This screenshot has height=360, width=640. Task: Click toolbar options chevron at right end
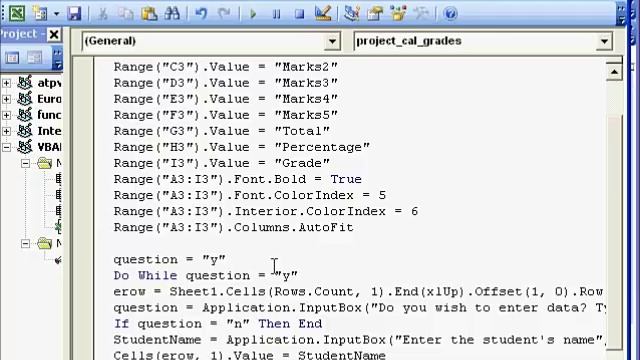click(621, 14)
